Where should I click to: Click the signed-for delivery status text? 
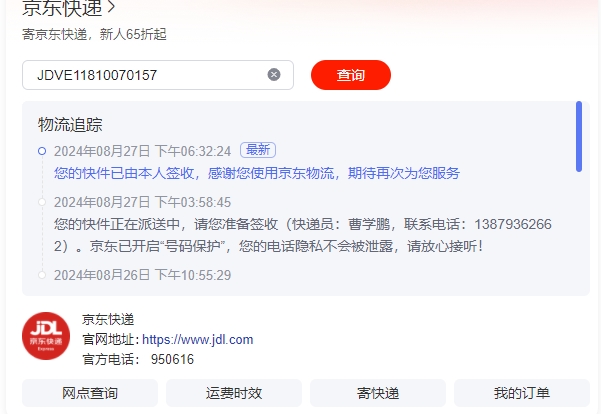pyautogui.click(x=257, y=173)
